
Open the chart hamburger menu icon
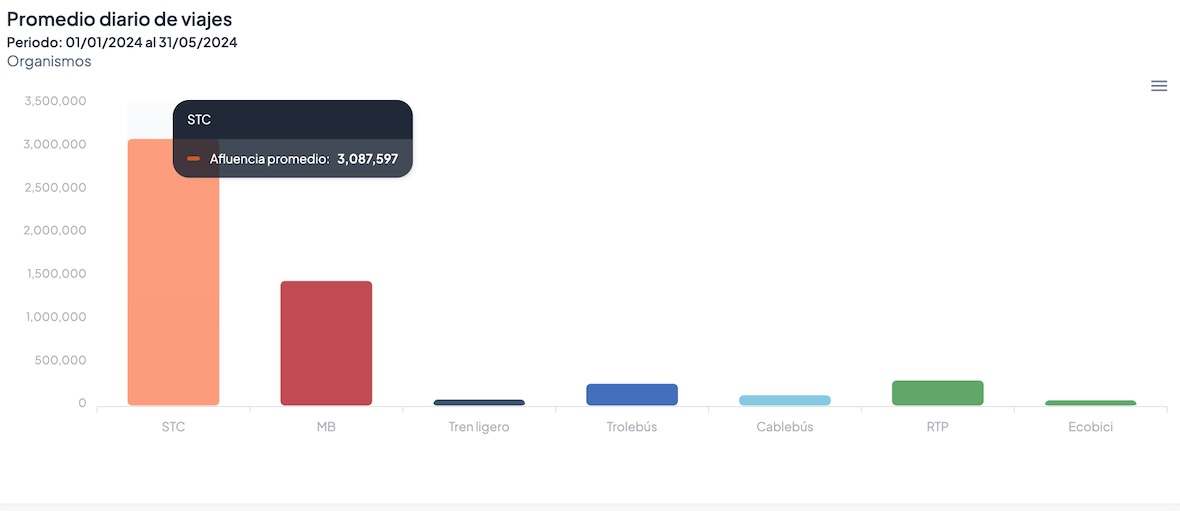1159,86
